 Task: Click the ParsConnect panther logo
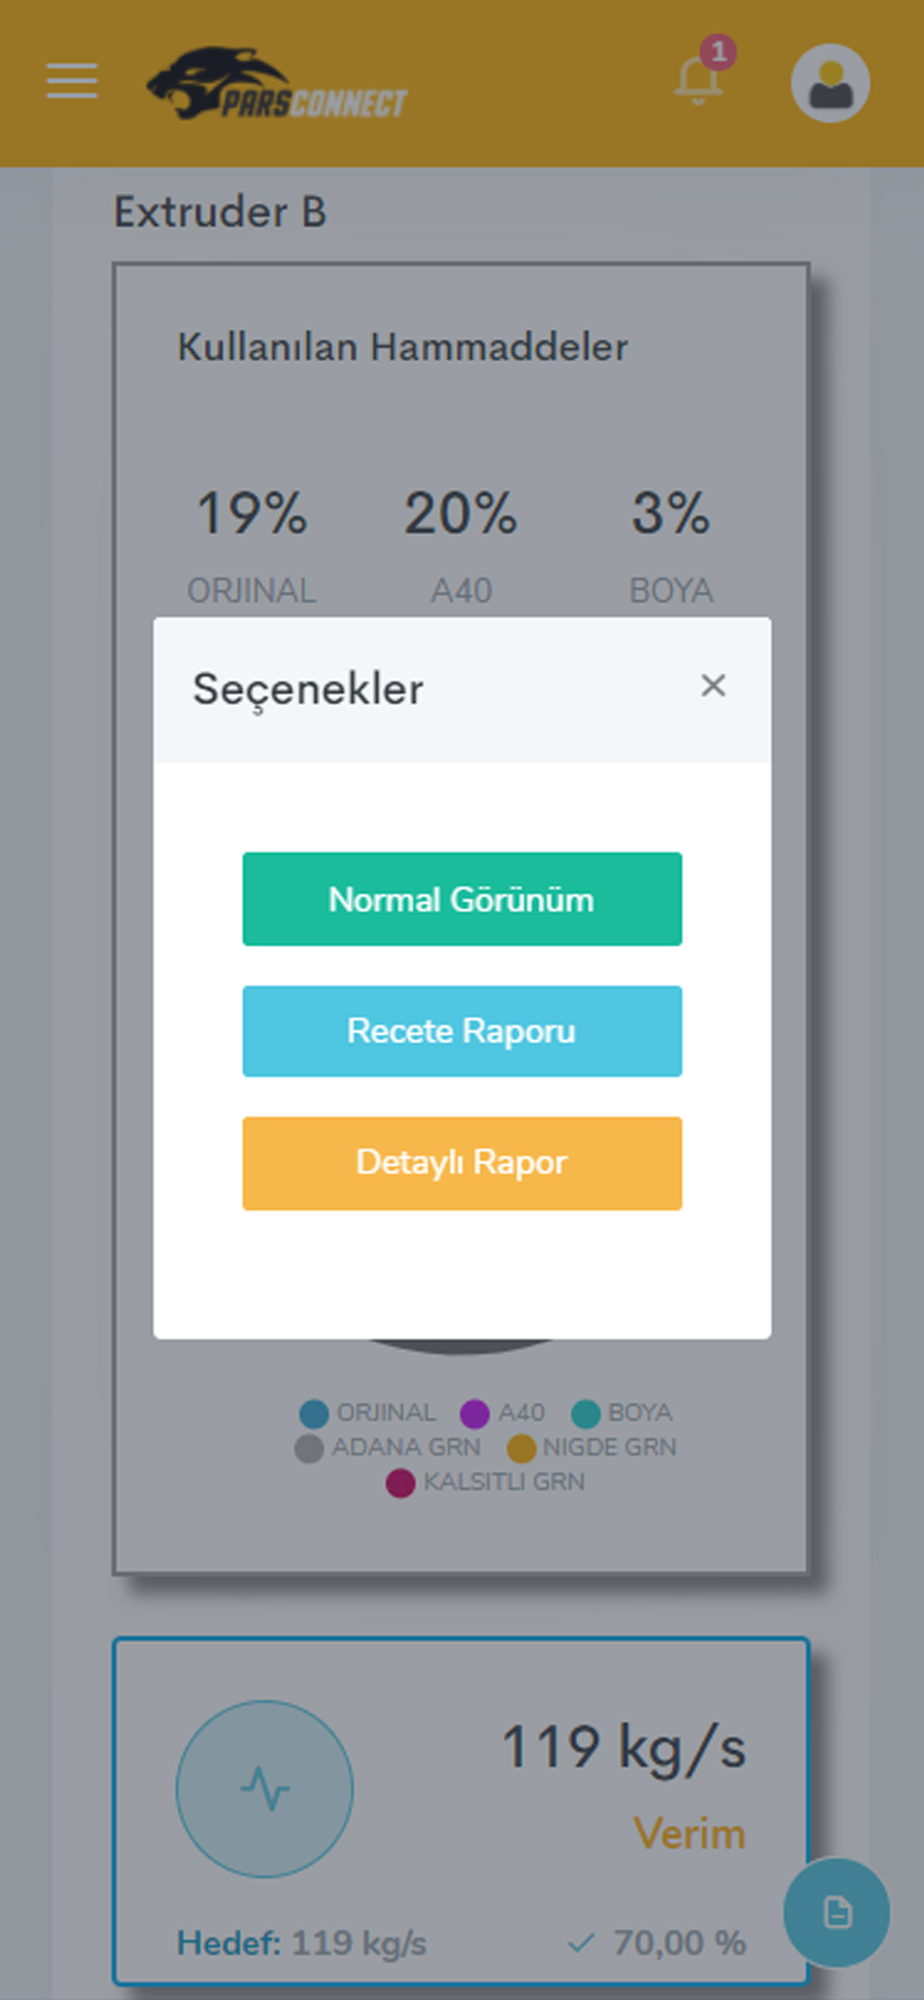[x=277, y=84]
